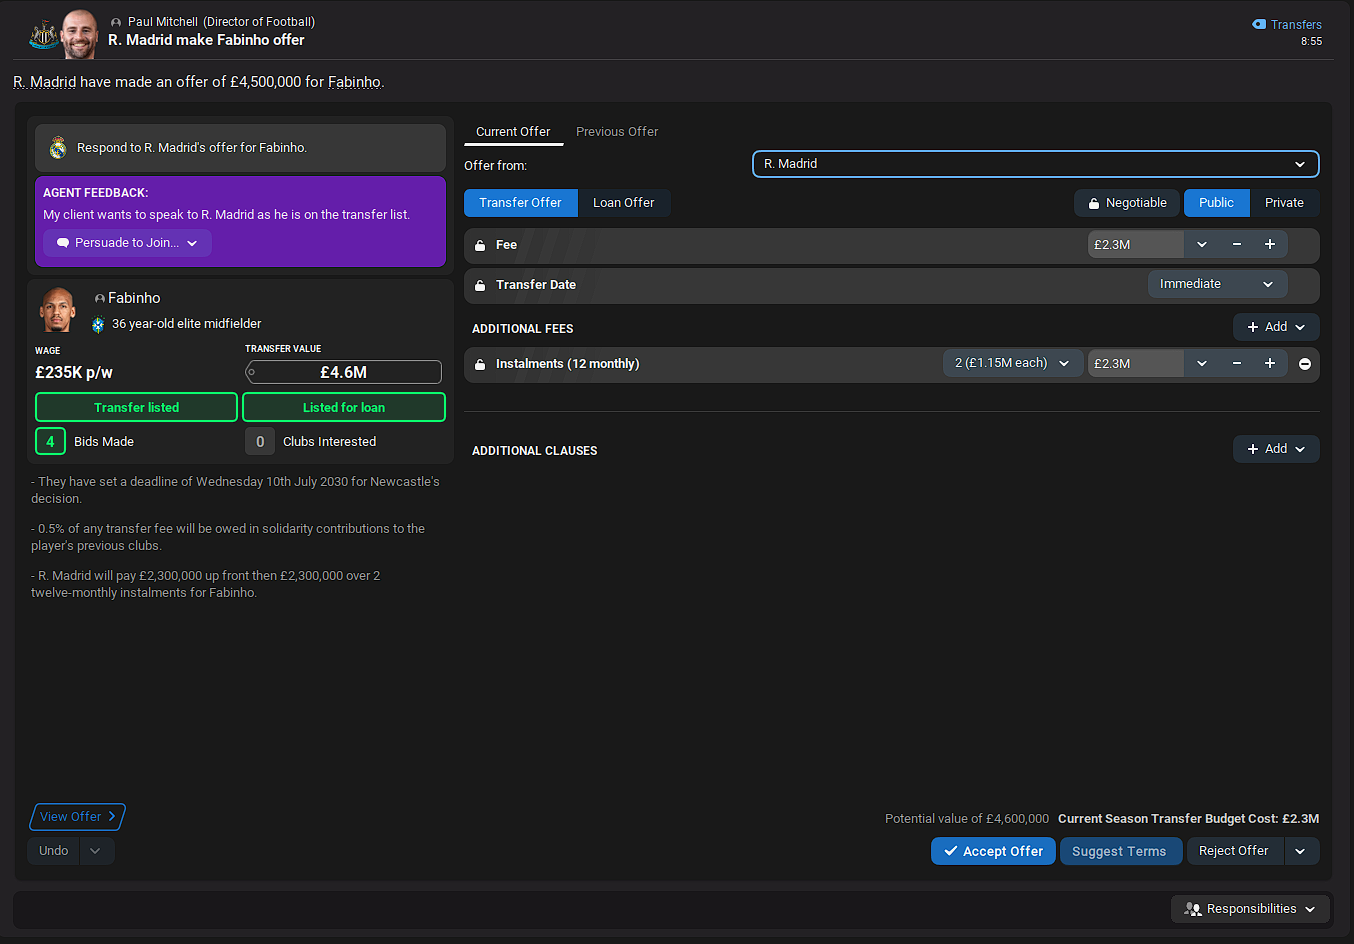Expand the Reject Offer options arrow
Viewport: 1354px width, 944px height.
click(x=1301, y=851)
